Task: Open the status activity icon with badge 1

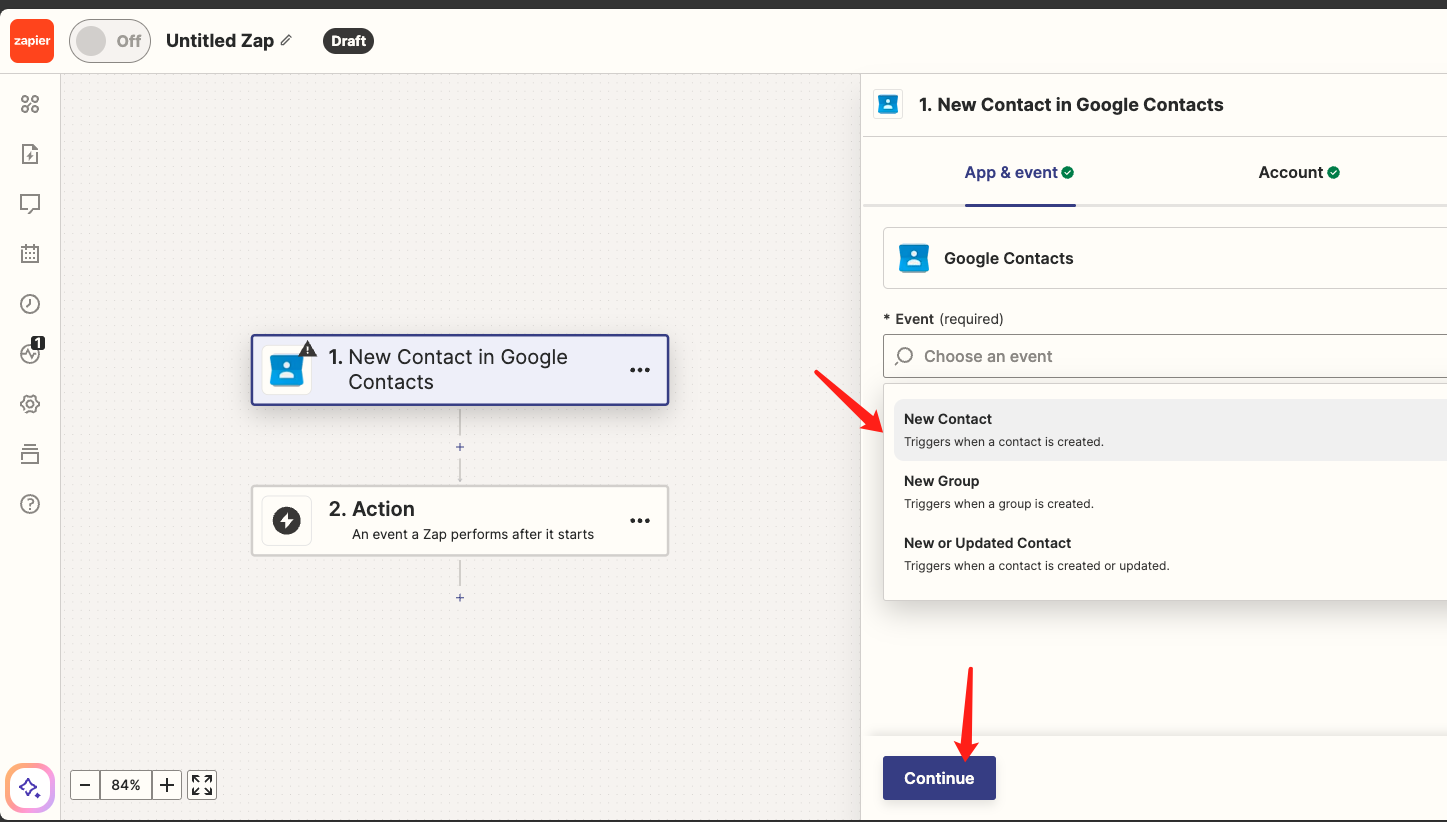Action: click(x=30, y=353)
